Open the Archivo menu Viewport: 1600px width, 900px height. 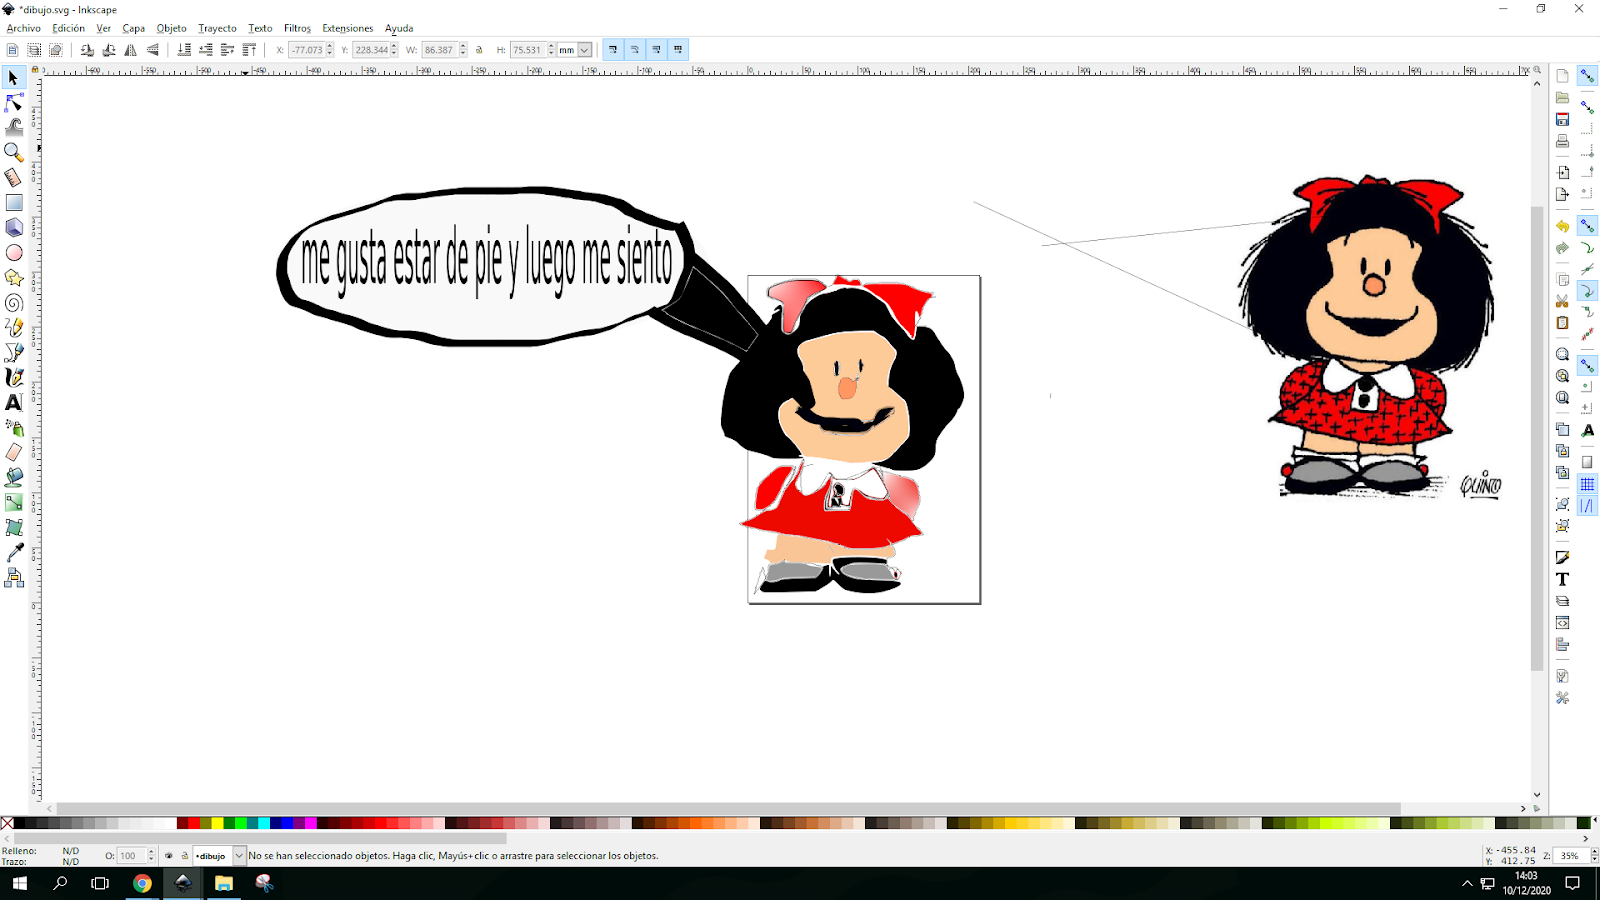tap(24, 28)
